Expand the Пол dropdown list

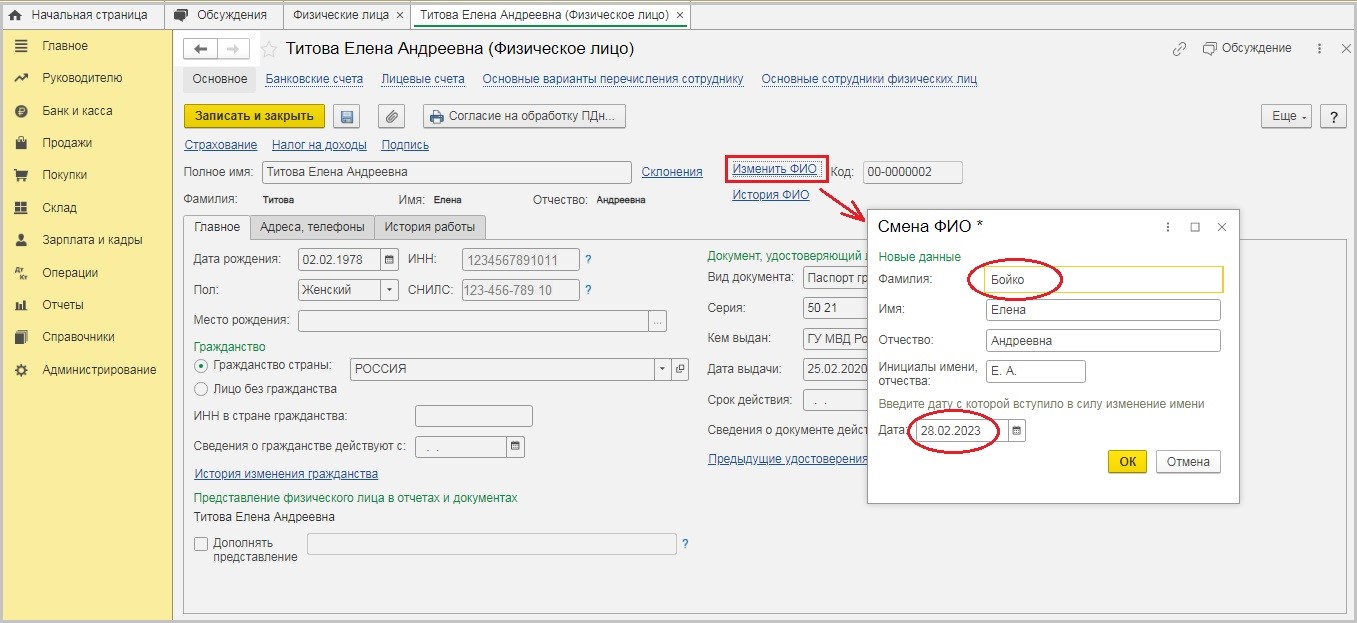pos(389,290)
